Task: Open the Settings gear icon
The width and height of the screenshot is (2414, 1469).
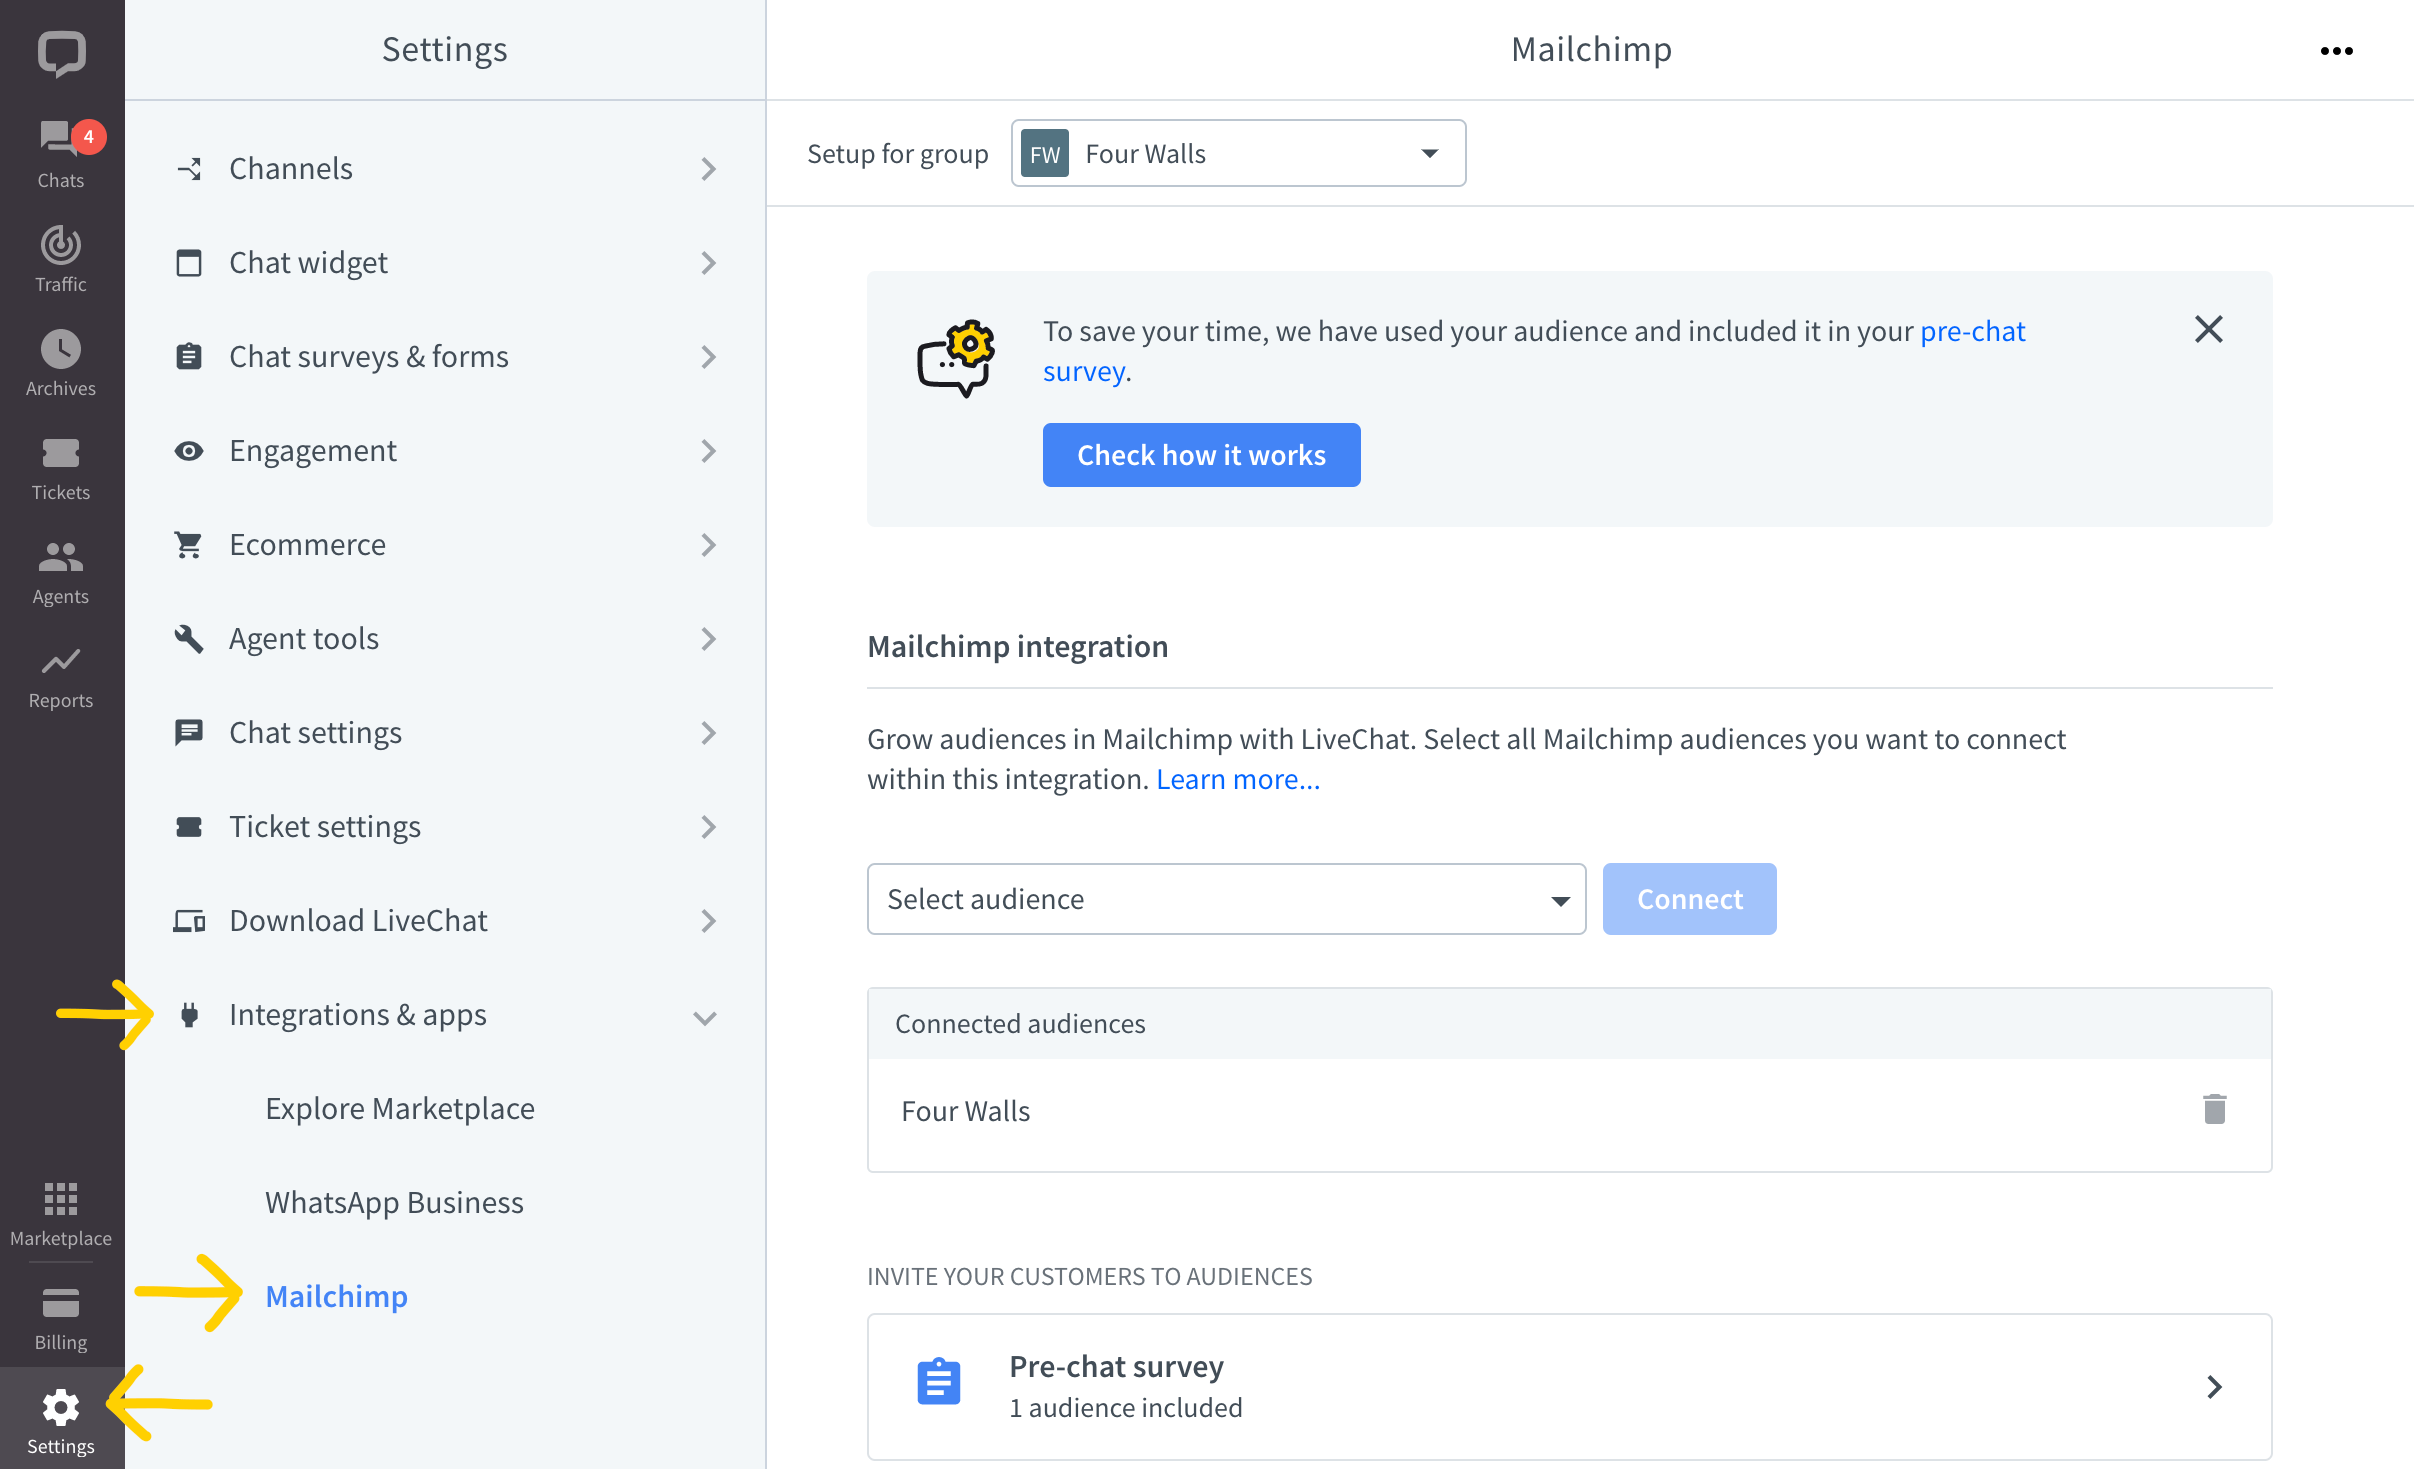Action: 60,1407
